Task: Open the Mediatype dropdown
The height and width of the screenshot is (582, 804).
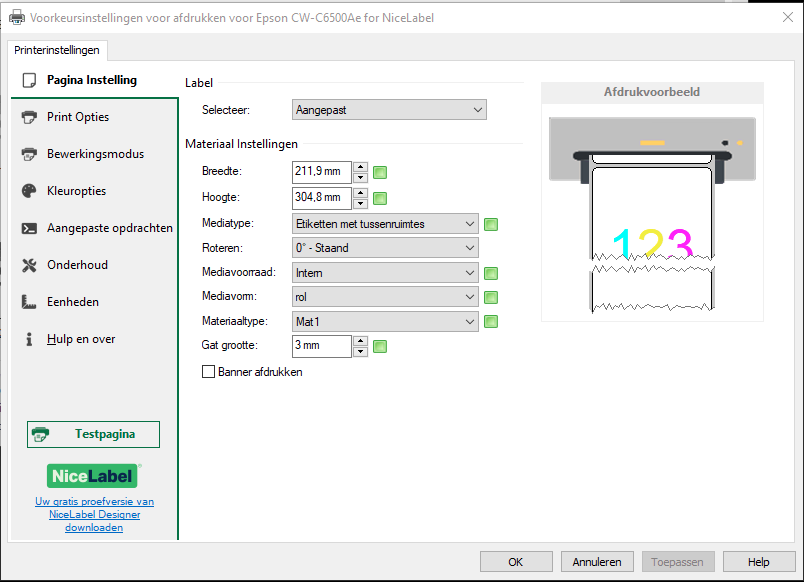Action: (385, 224)
